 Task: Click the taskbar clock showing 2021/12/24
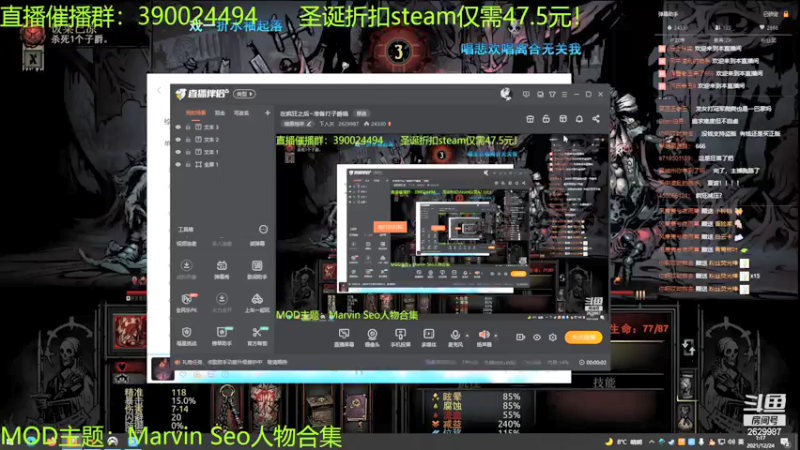click(760, 442)
